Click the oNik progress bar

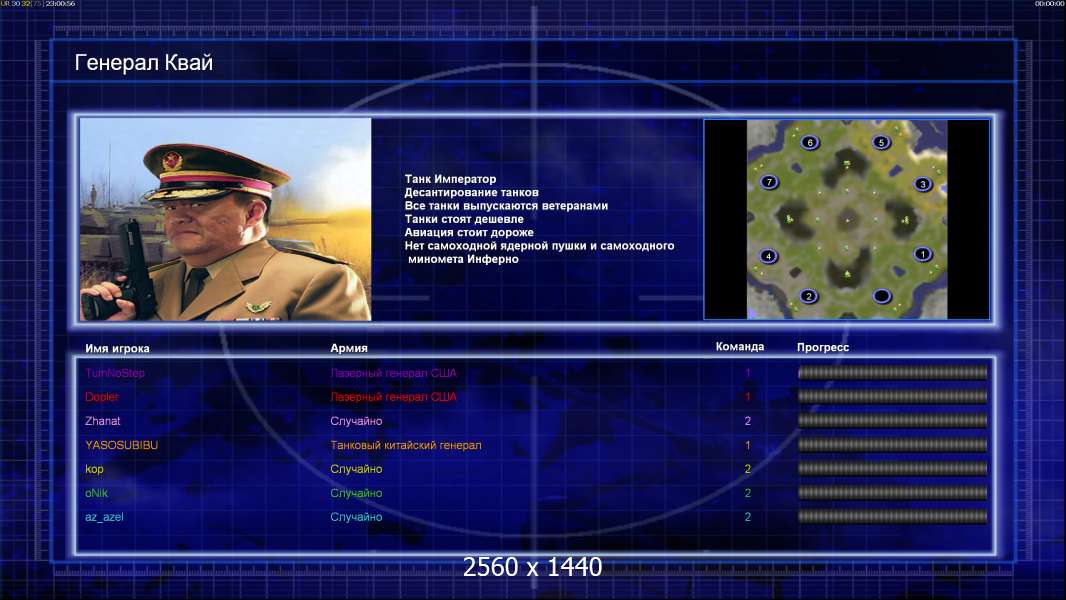point(892,493)
